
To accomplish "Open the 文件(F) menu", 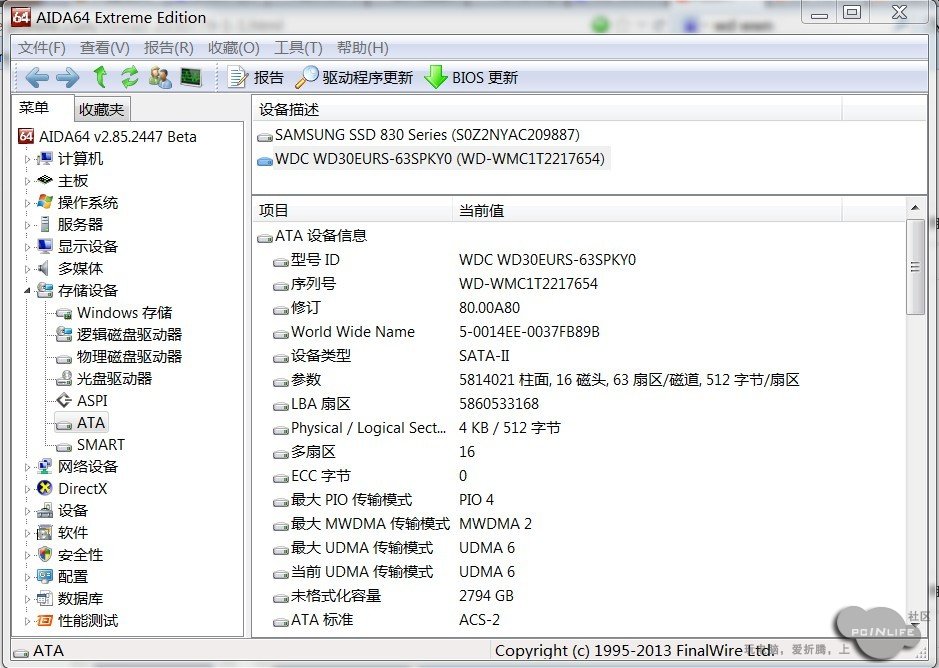I will [42, 48].
